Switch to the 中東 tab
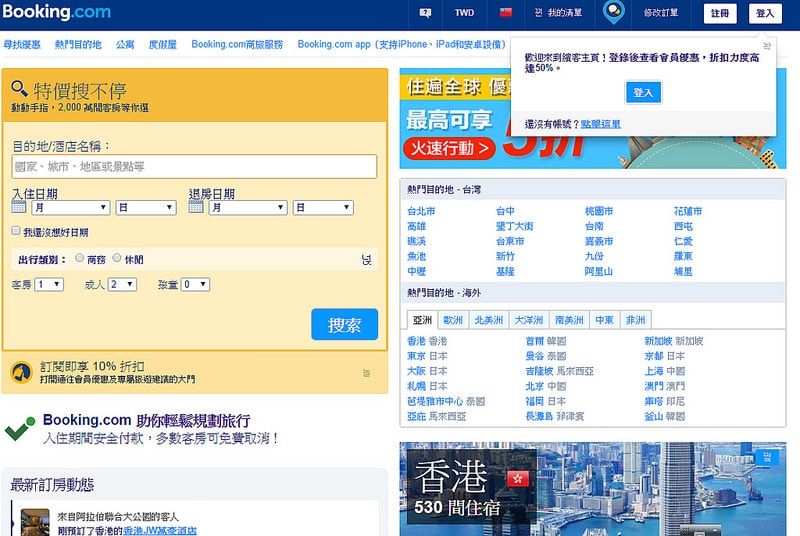 [605, 320]
